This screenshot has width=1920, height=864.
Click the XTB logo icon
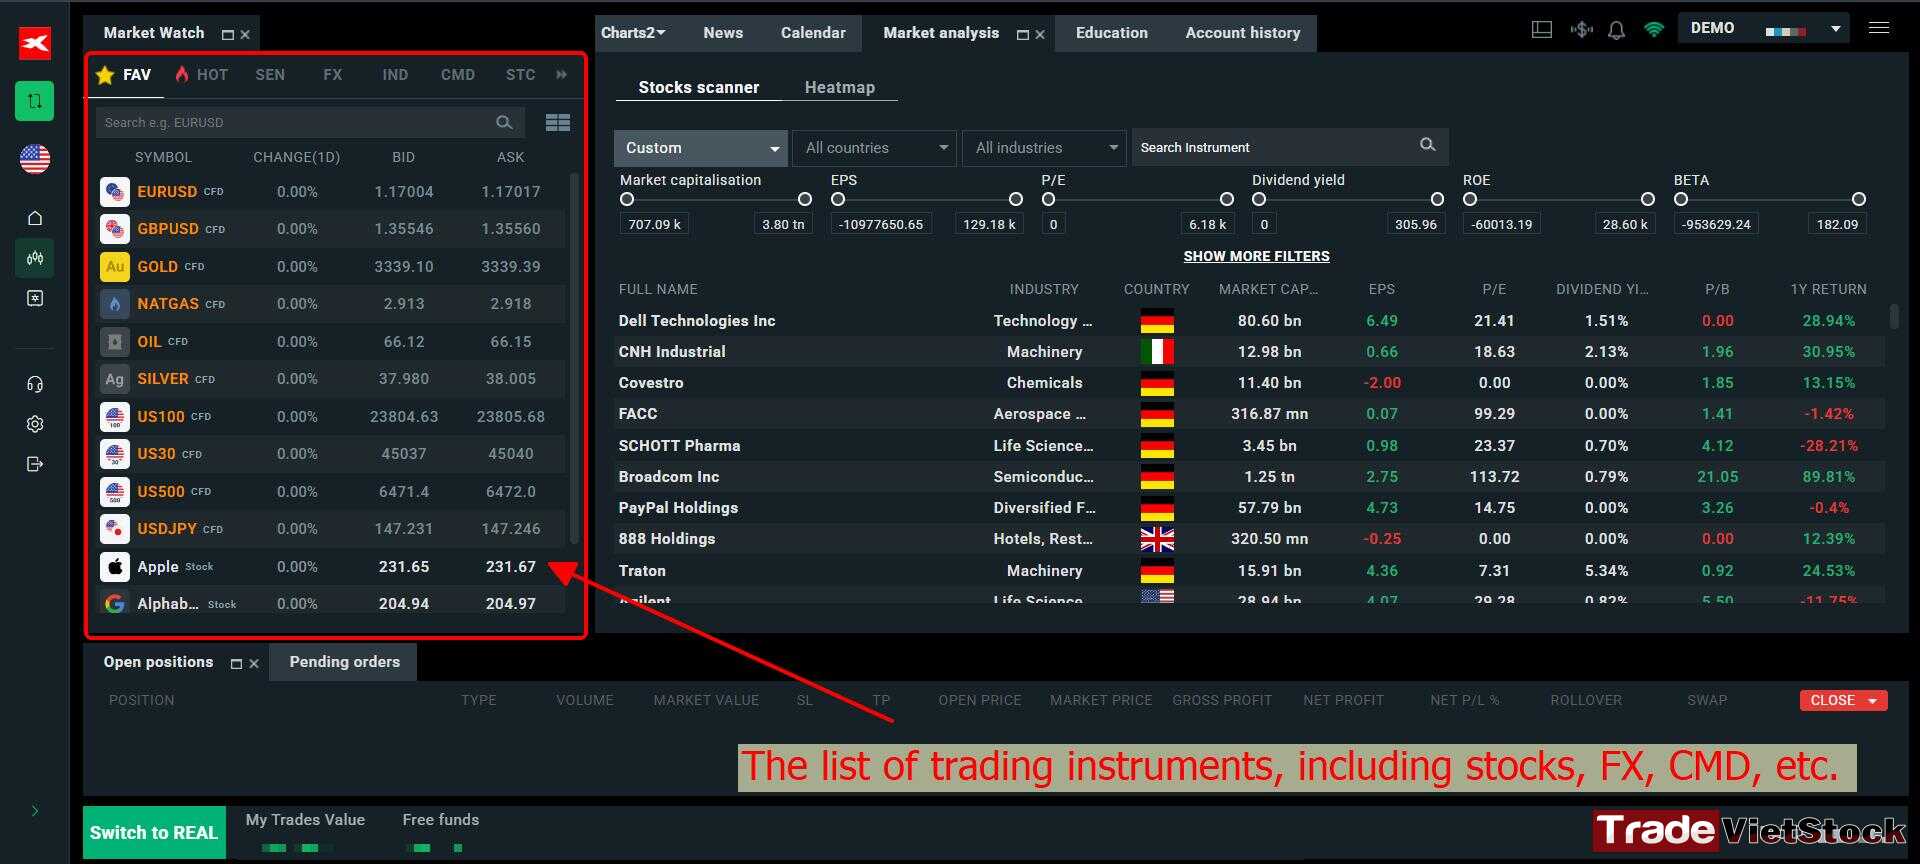tap(35, 43)
